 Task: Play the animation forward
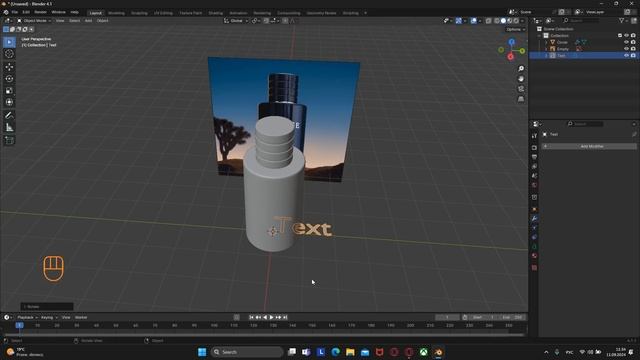coord(271,317)
